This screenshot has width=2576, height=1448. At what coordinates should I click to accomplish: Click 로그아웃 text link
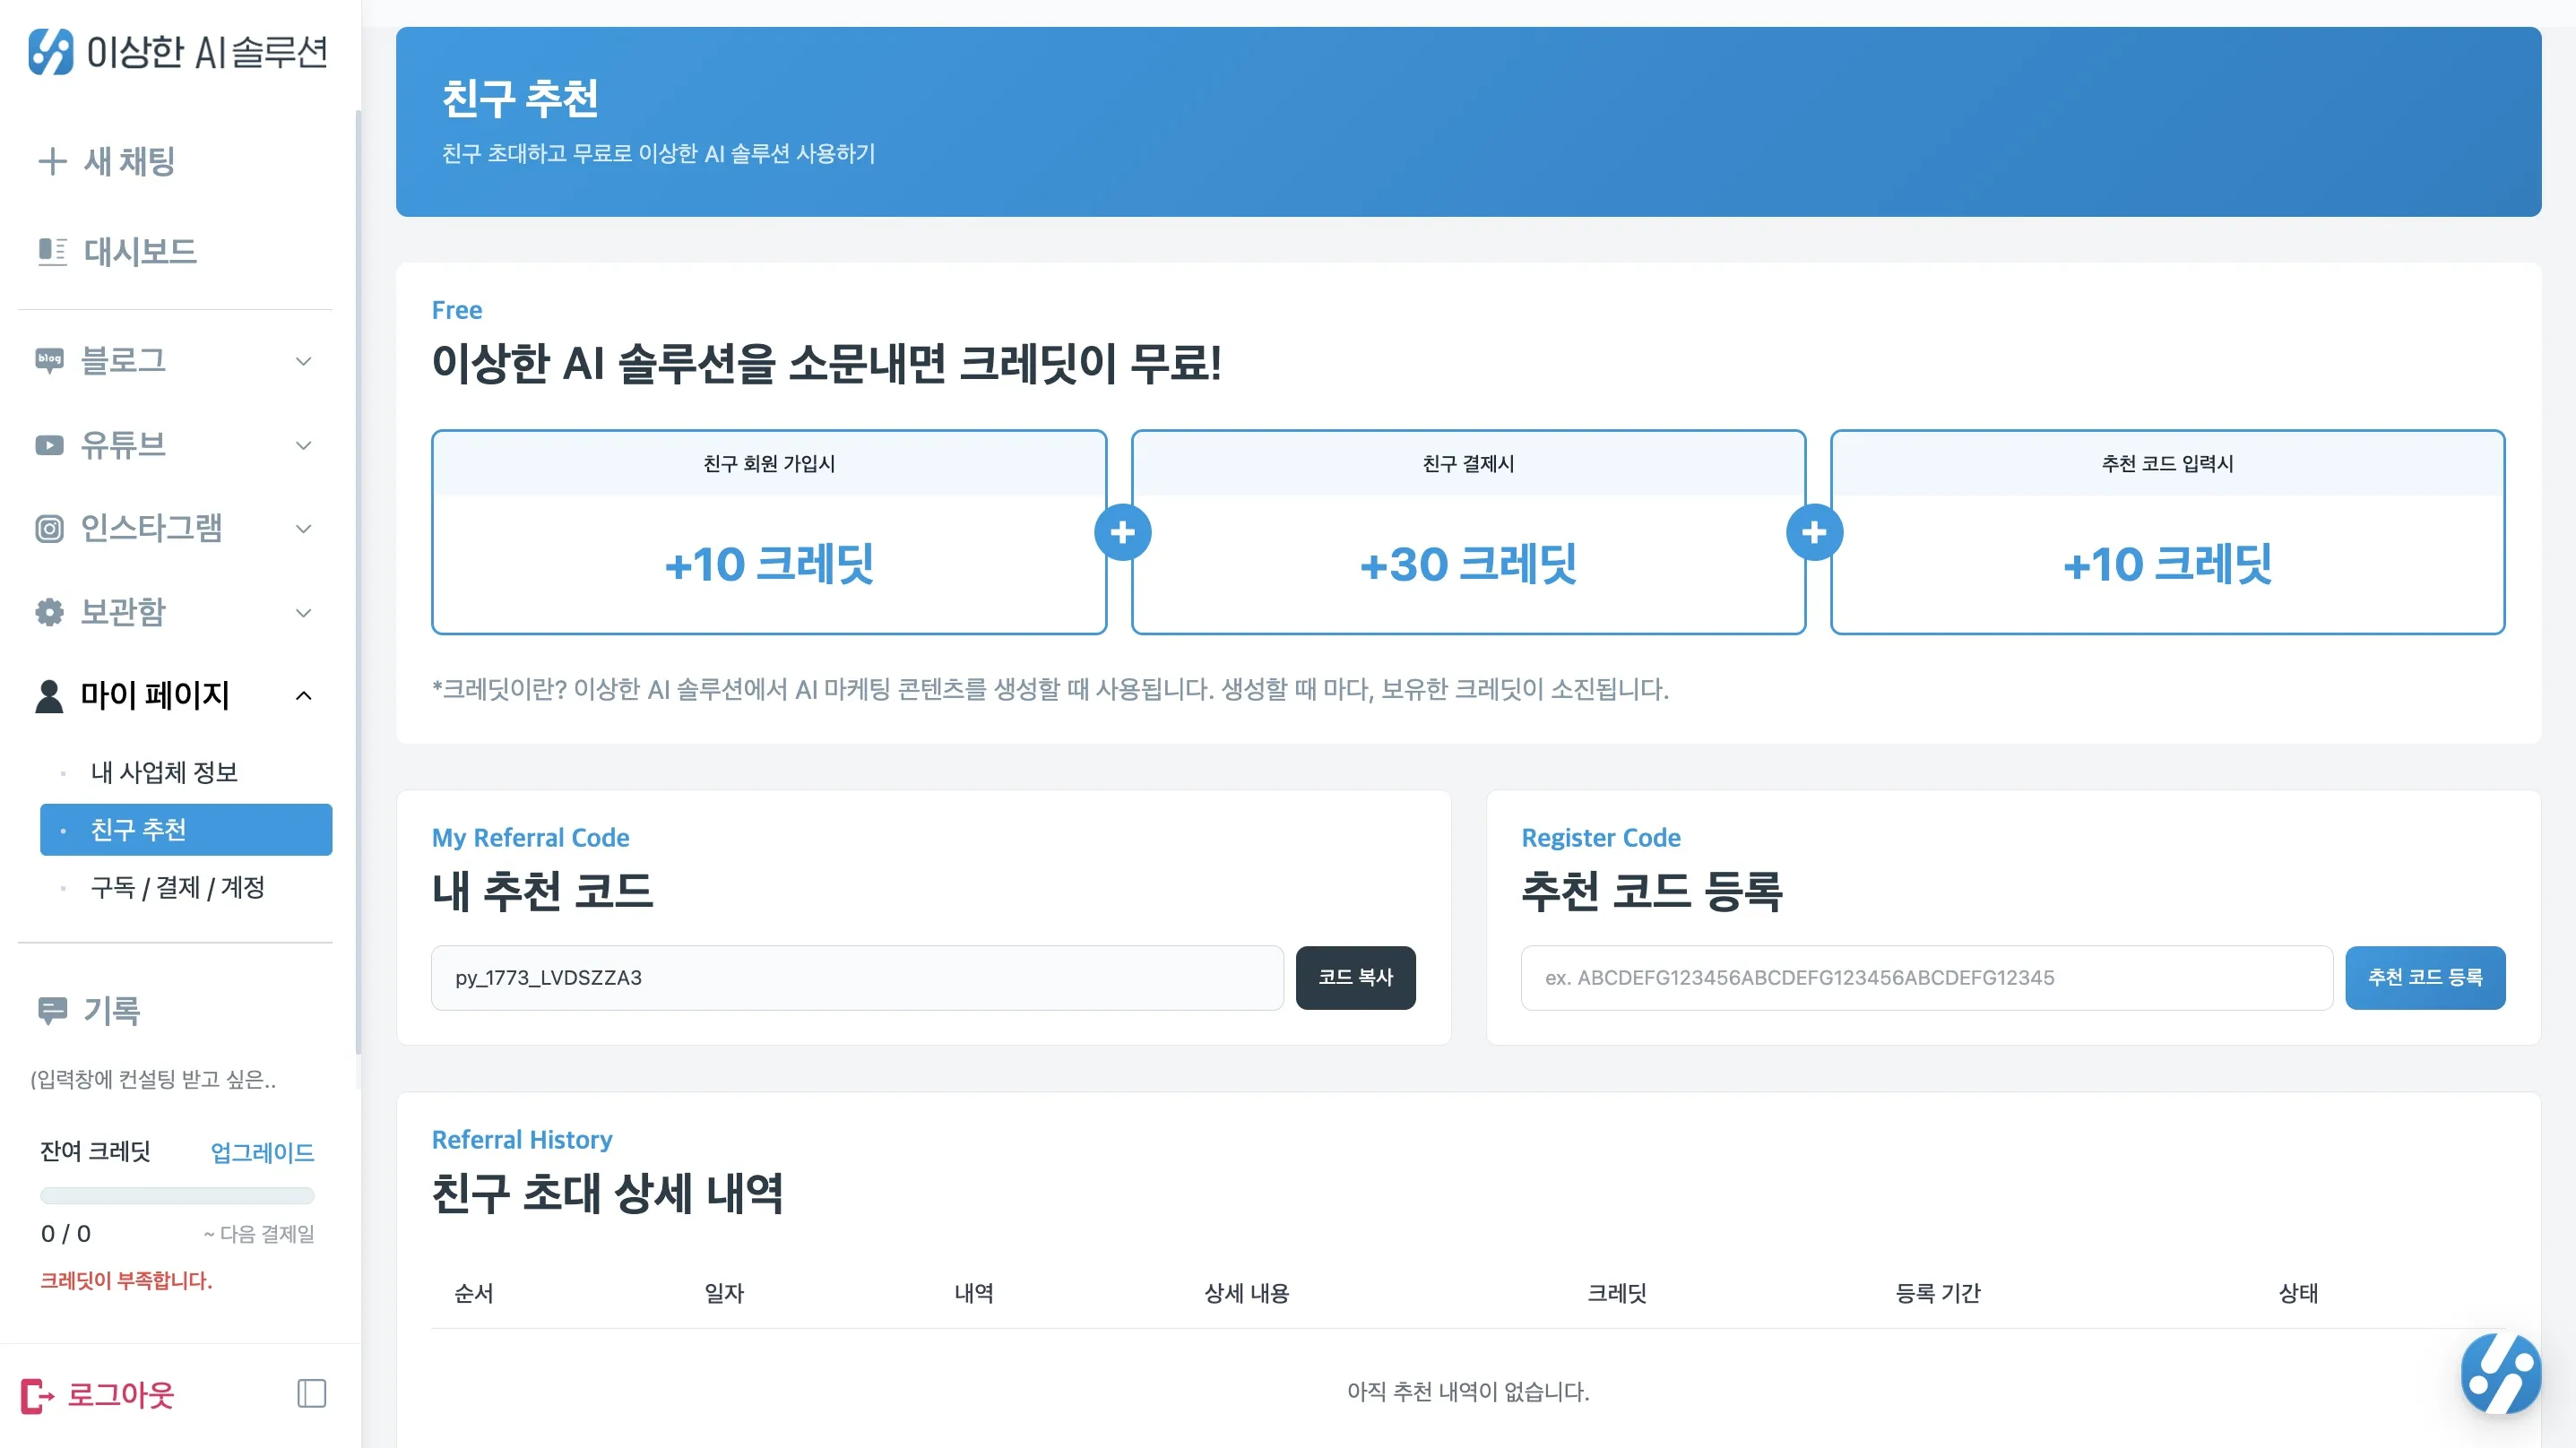(x=120, y=1395)
